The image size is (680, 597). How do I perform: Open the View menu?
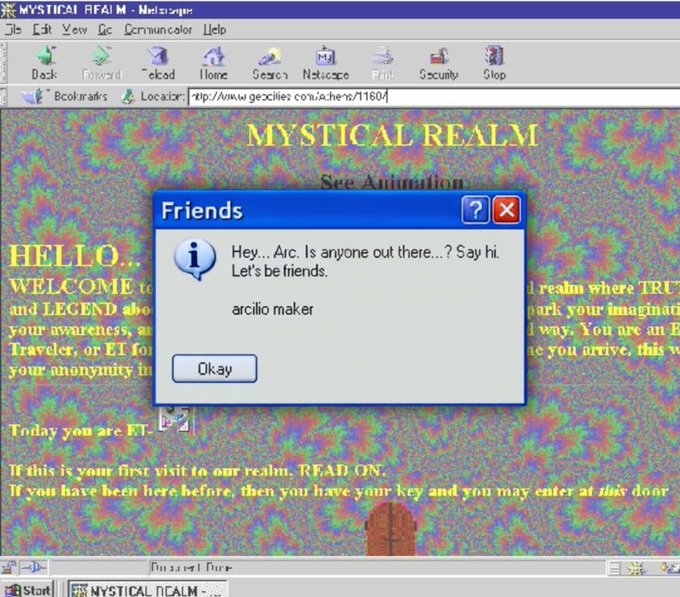tap(74, 29)
